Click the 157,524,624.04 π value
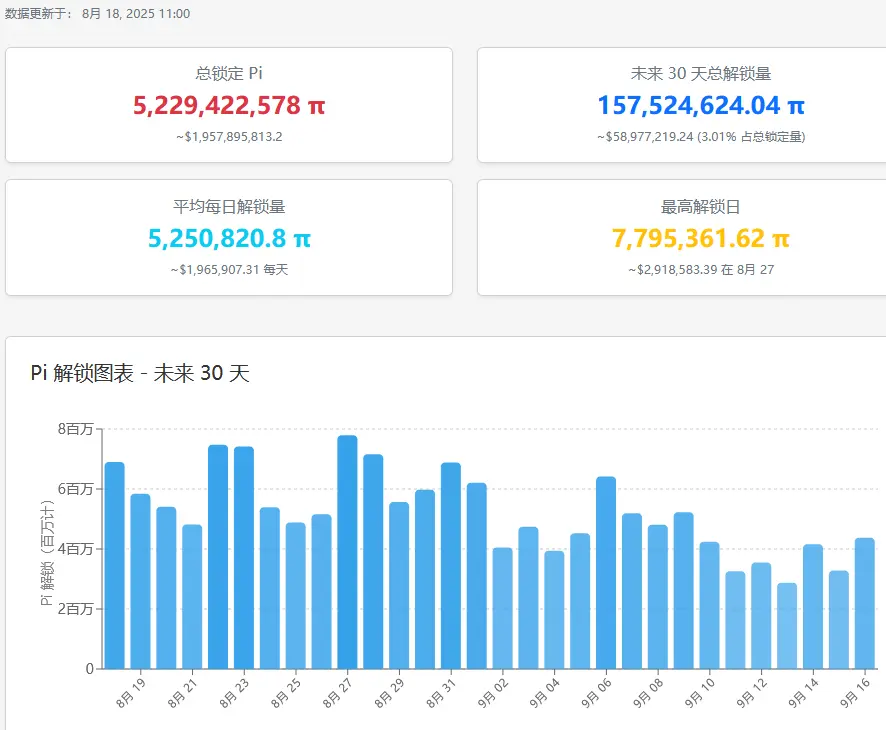 coord(701,106)
